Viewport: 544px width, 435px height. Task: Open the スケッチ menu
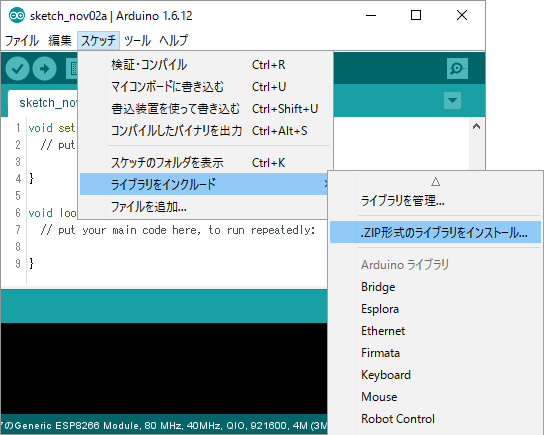click(x=99, y=41)
